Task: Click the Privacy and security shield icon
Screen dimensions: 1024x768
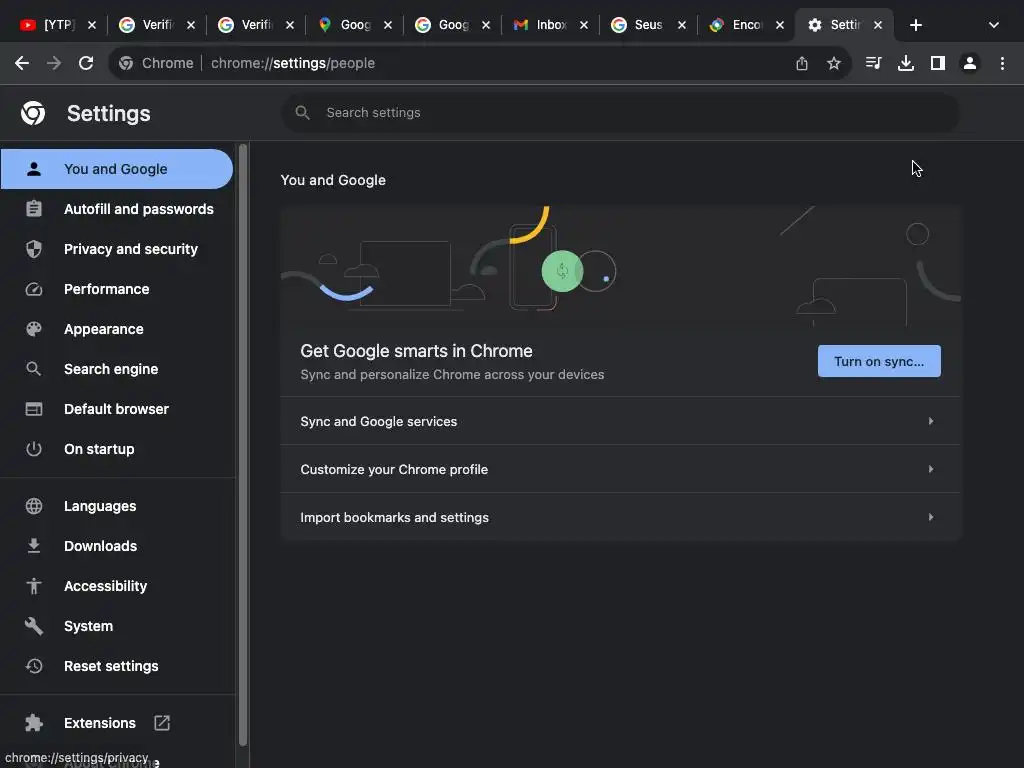Action: pyautogui.click(x=34, y=249)
